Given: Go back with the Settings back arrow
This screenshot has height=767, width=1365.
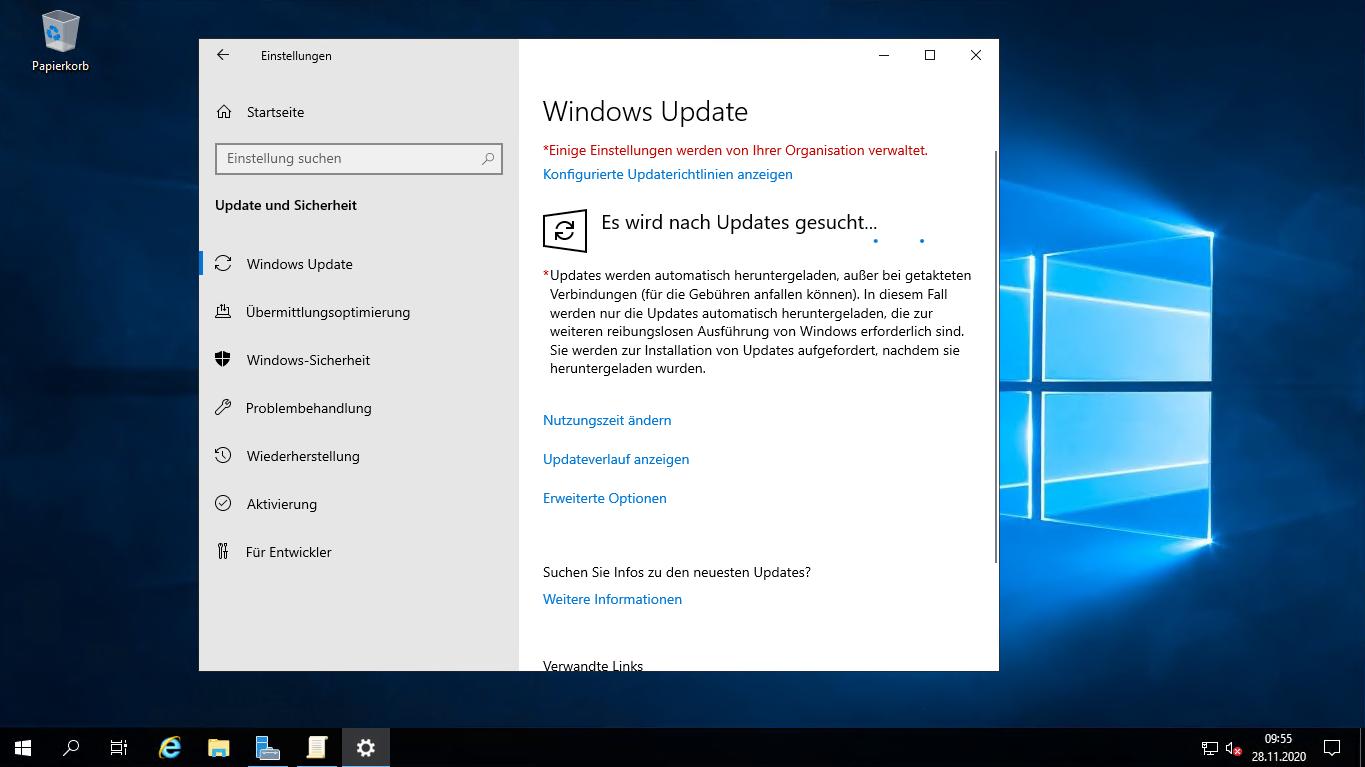Looking at the screenshot, I should coord(223,56).
